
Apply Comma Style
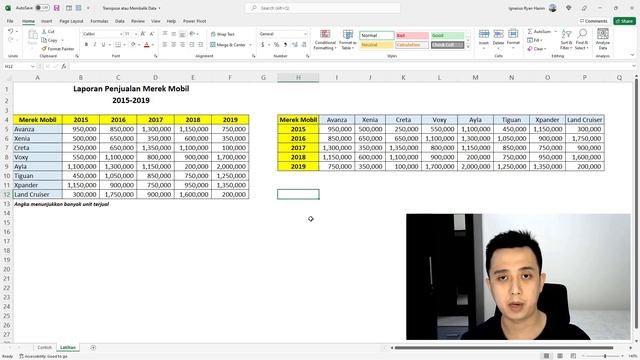pos(285,44)
